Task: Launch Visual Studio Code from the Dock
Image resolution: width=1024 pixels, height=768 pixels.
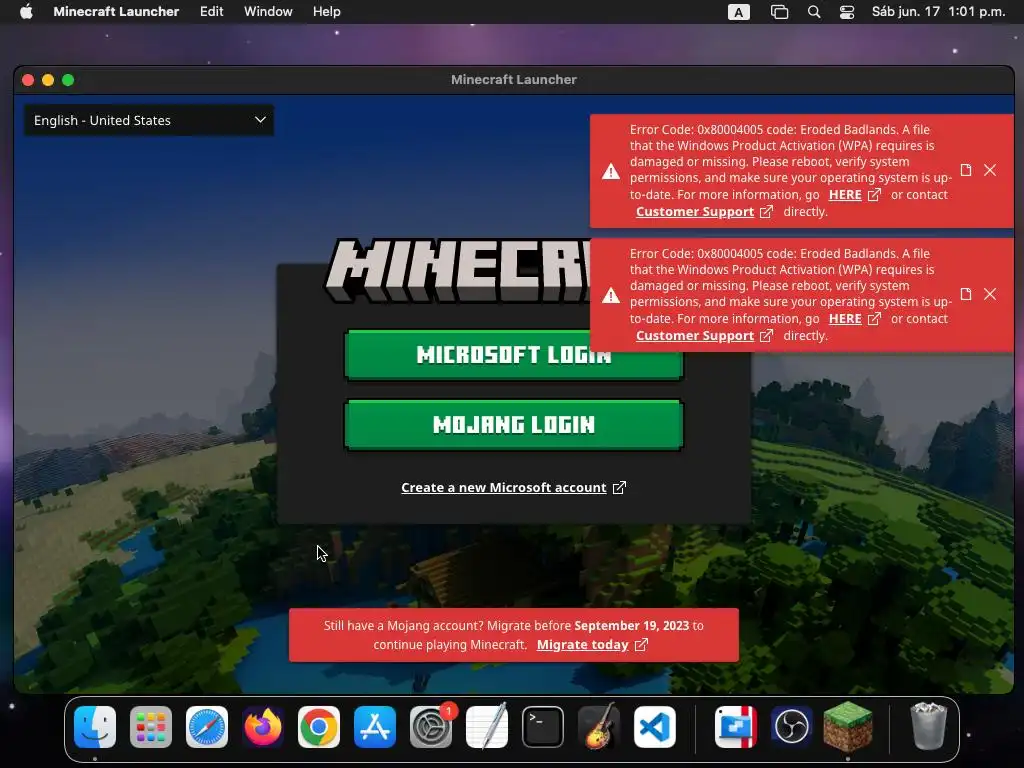Action: [x=654, y=727]
